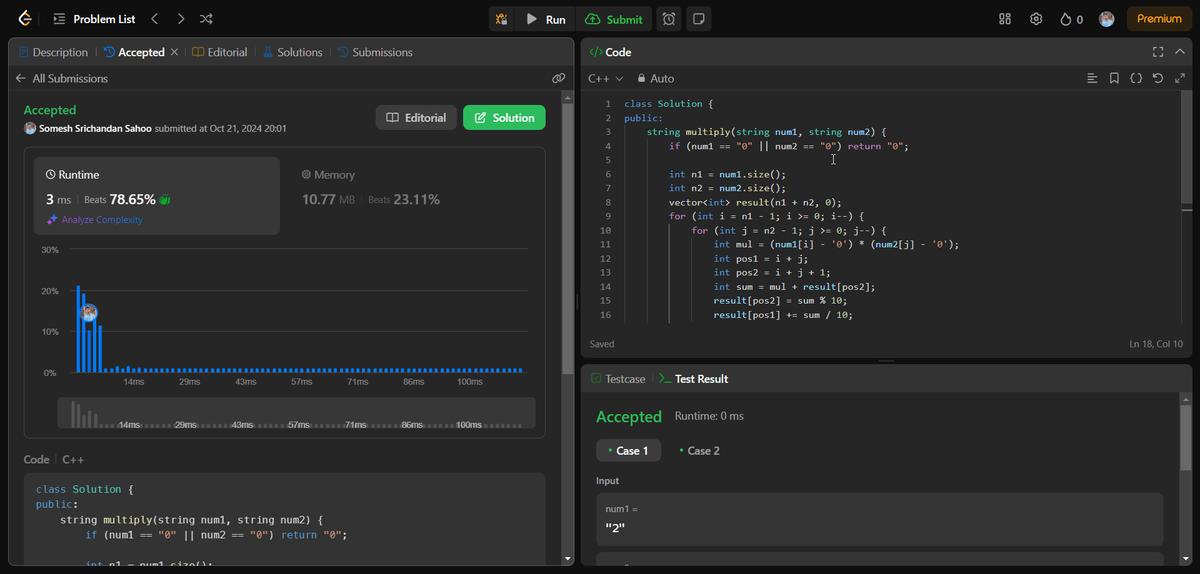This screenshot has height=574, width=1200.
Task: Go to the next problem arrow
Action: (x=180, y=19)
